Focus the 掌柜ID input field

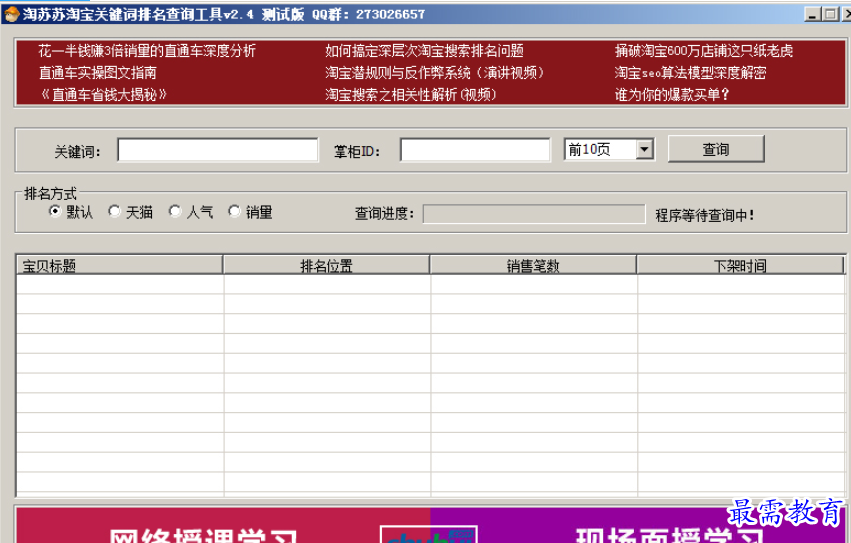coord(475,150)
